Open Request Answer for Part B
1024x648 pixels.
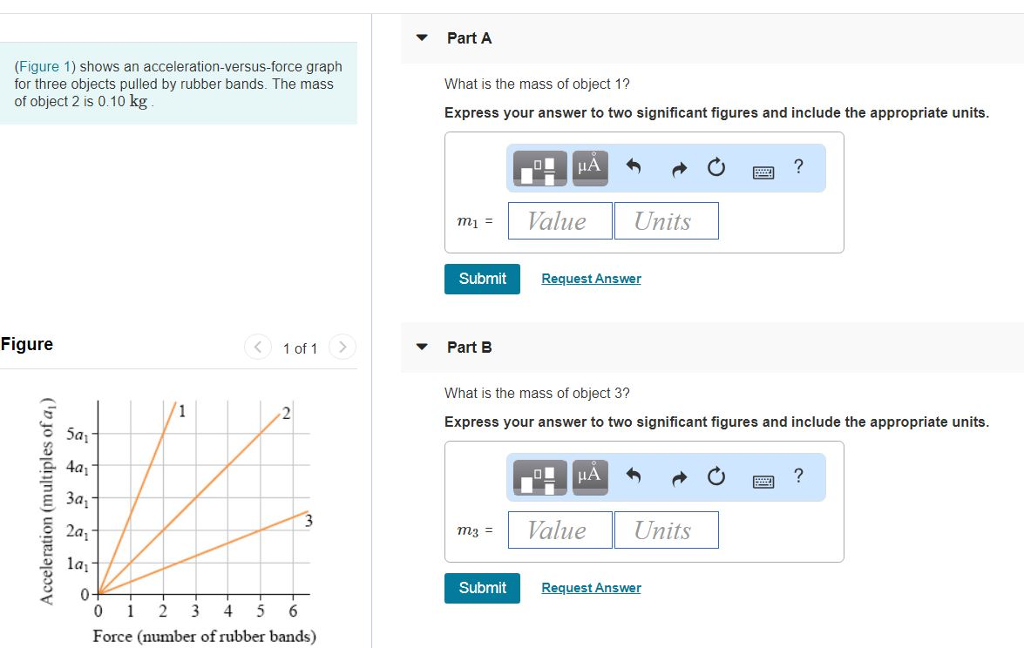(x=591, y=587)
